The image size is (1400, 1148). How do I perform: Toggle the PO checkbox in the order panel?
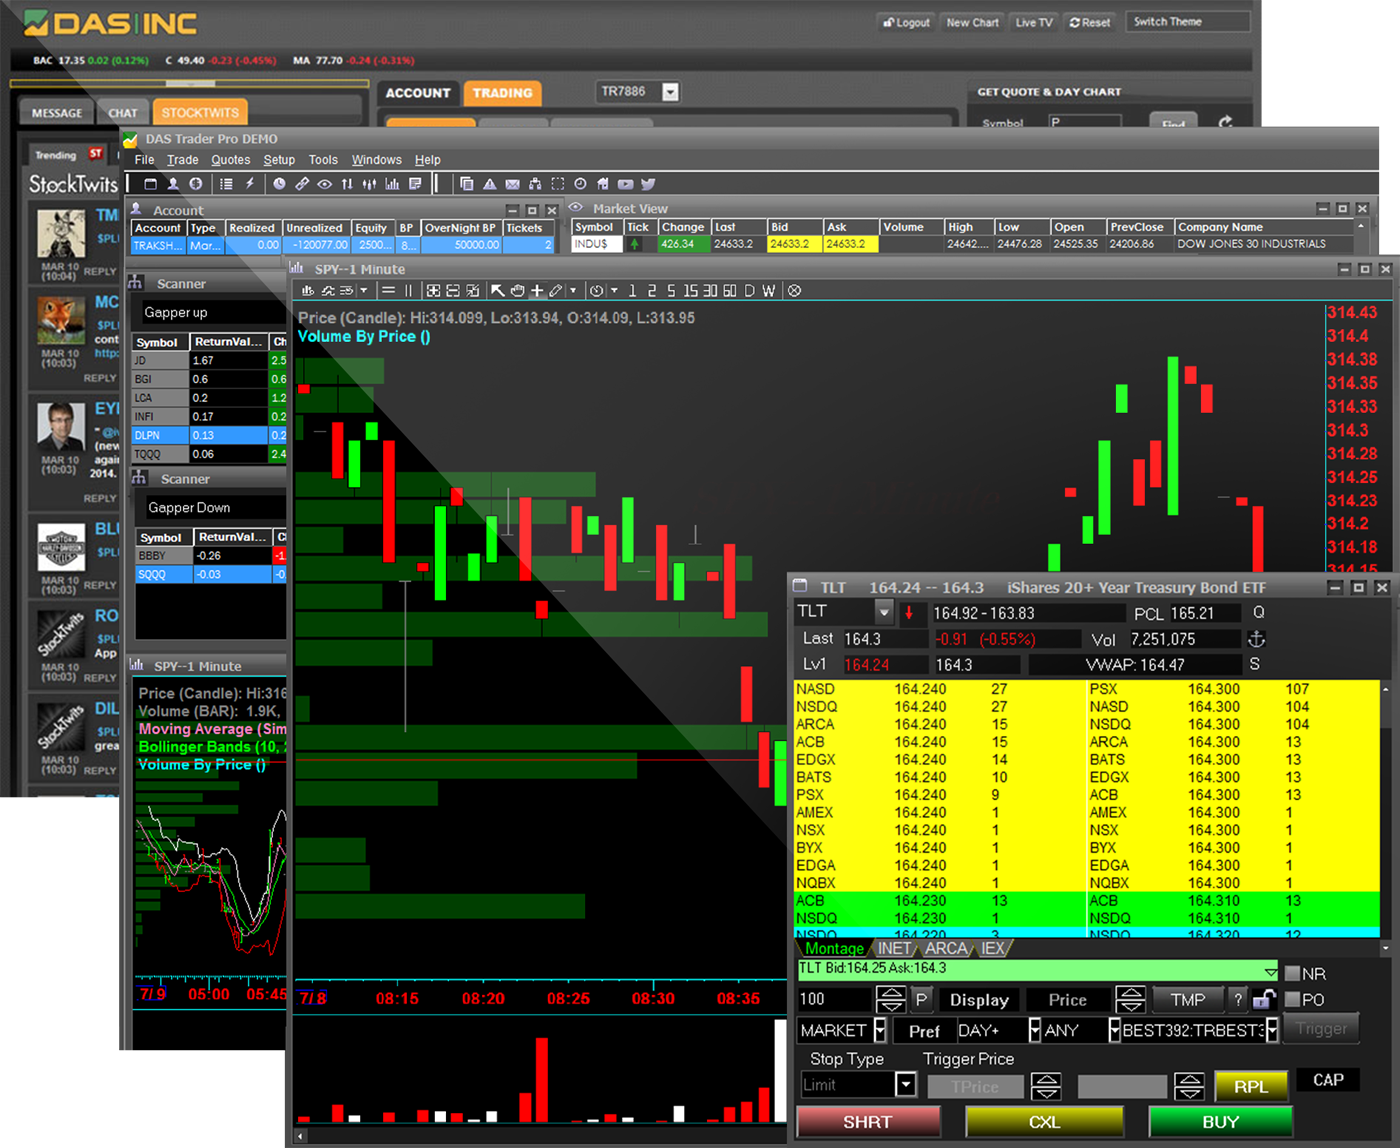[1295, 999]
